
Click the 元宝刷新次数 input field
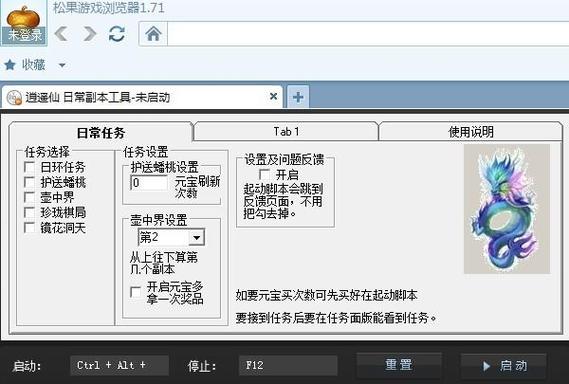(x=149, y=183)
